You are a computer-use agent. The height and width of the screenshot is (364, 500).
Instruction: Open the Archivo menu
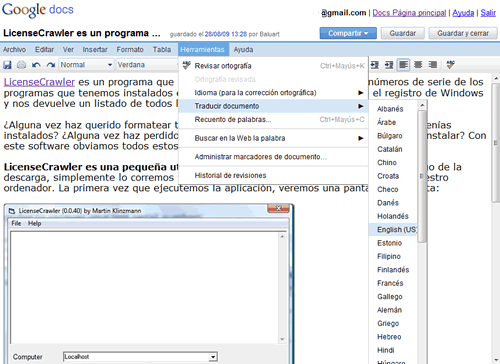coord(14,50)
